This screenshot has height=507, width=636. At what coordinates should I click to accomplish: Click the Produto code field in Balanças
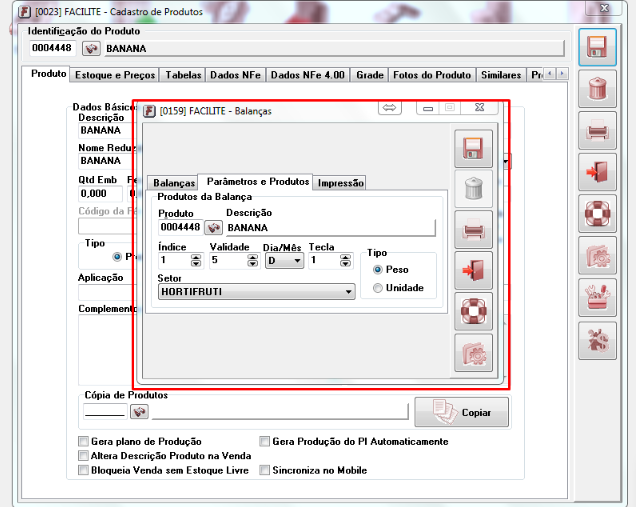coord(180,227)
